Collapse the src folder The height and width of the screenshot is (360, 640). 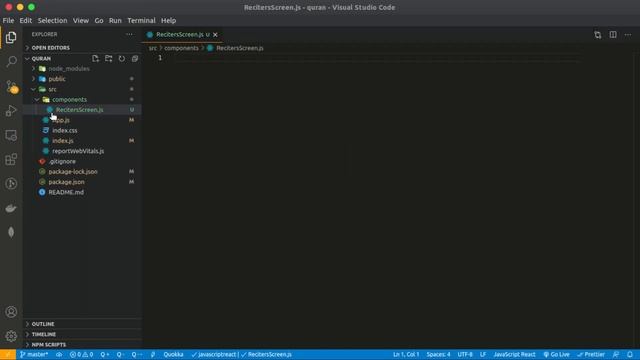coord(52,89)
